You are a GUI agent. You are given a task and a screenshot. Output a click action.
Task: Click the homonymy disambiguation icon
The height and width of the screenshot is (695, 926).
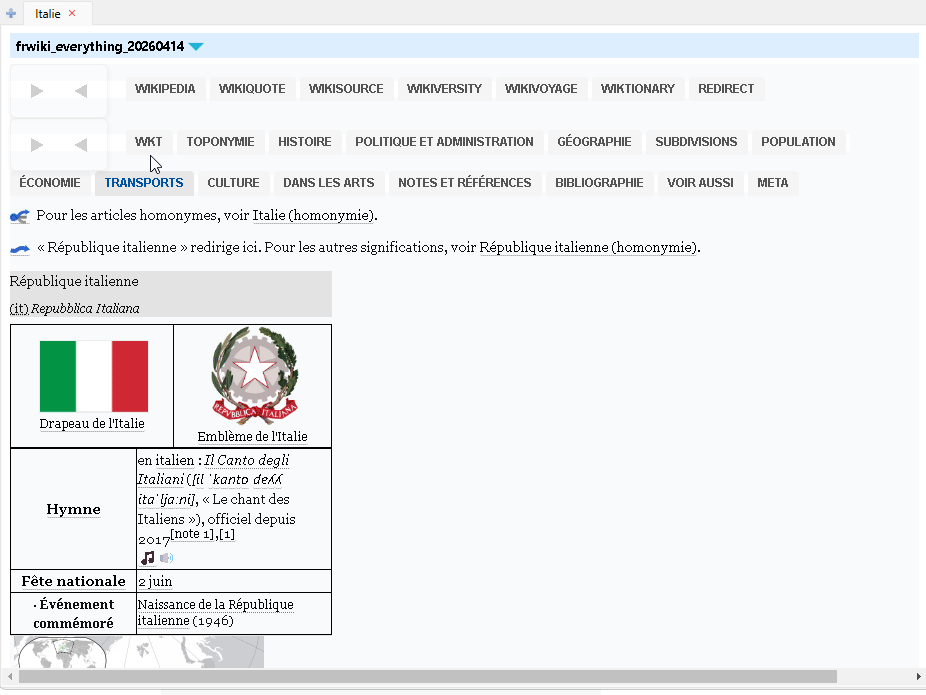(x=19, y=216)
